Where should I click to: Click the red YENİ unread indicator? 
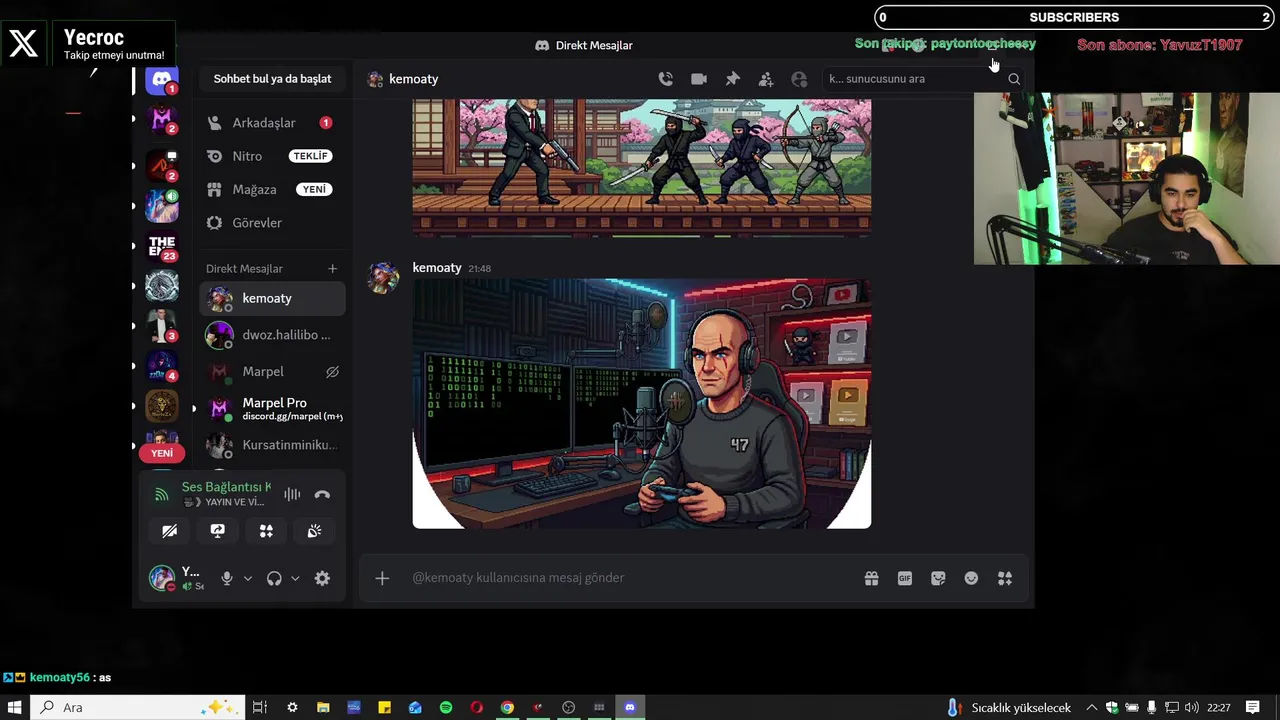(x=162, y=453)
